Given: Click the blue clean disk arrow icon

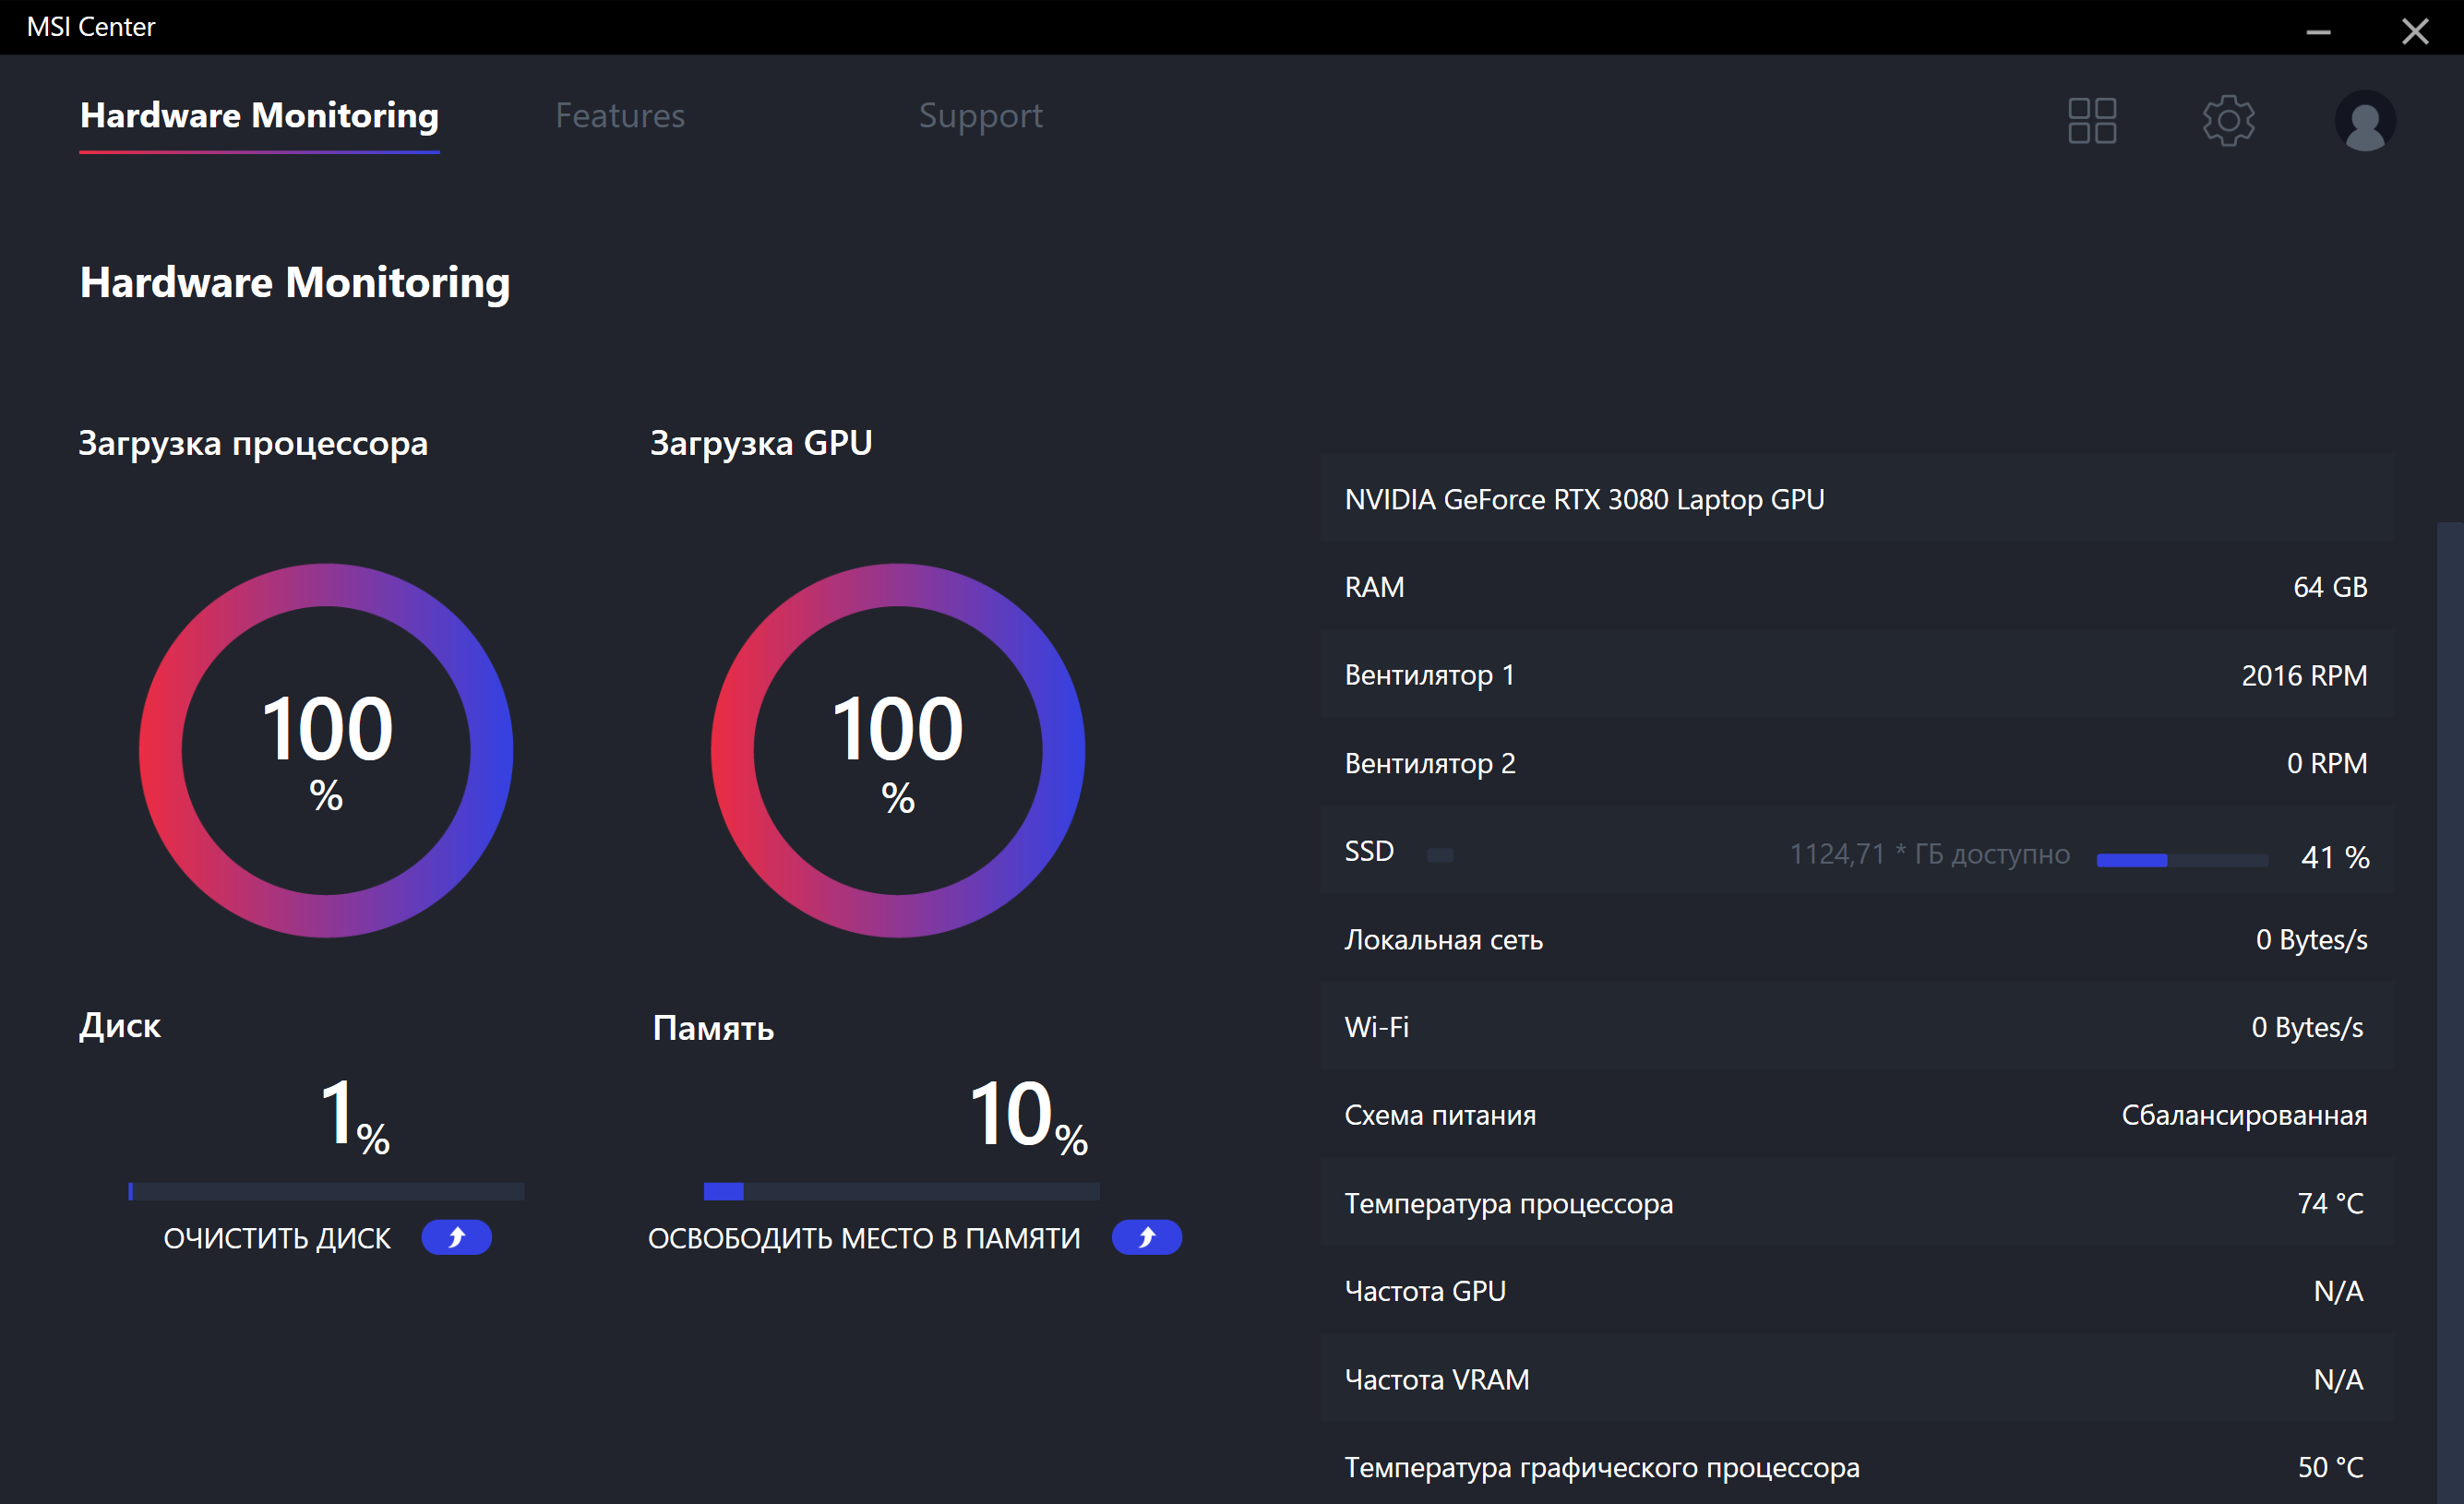Looking at the screenshot, I should pyautogui.click(x=456, y=1238).
